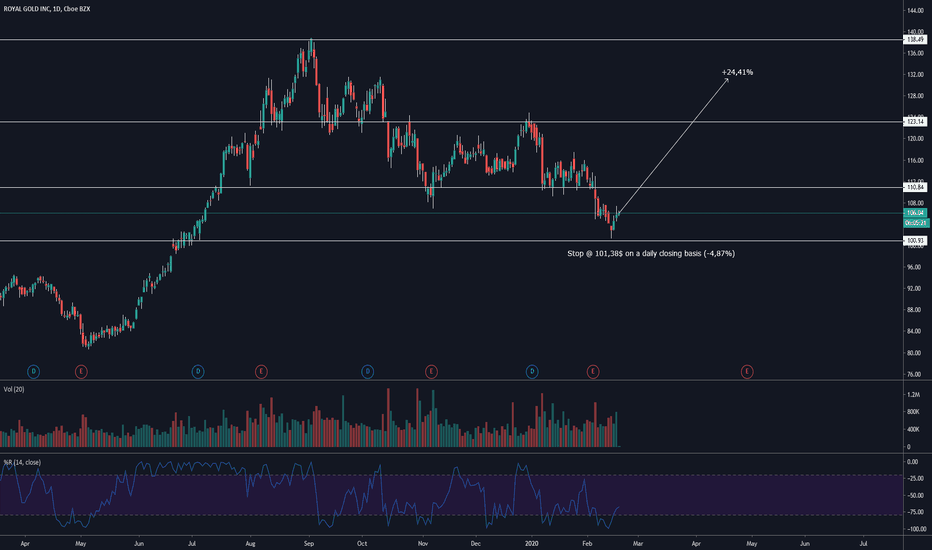The height and width of the screenshot is (550, 932).
Task: Click the first dividend D marker near April 2019
Action: pos(33,372)
